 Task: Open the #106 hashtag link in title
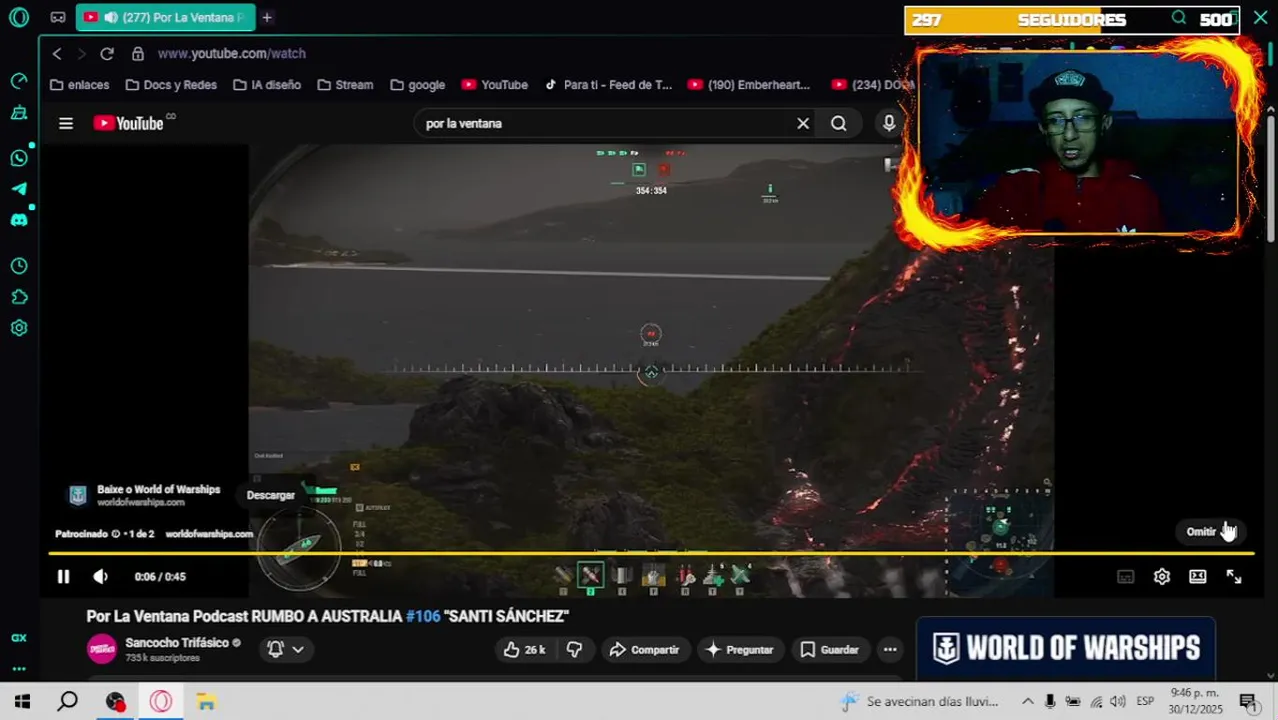(423, 617)
